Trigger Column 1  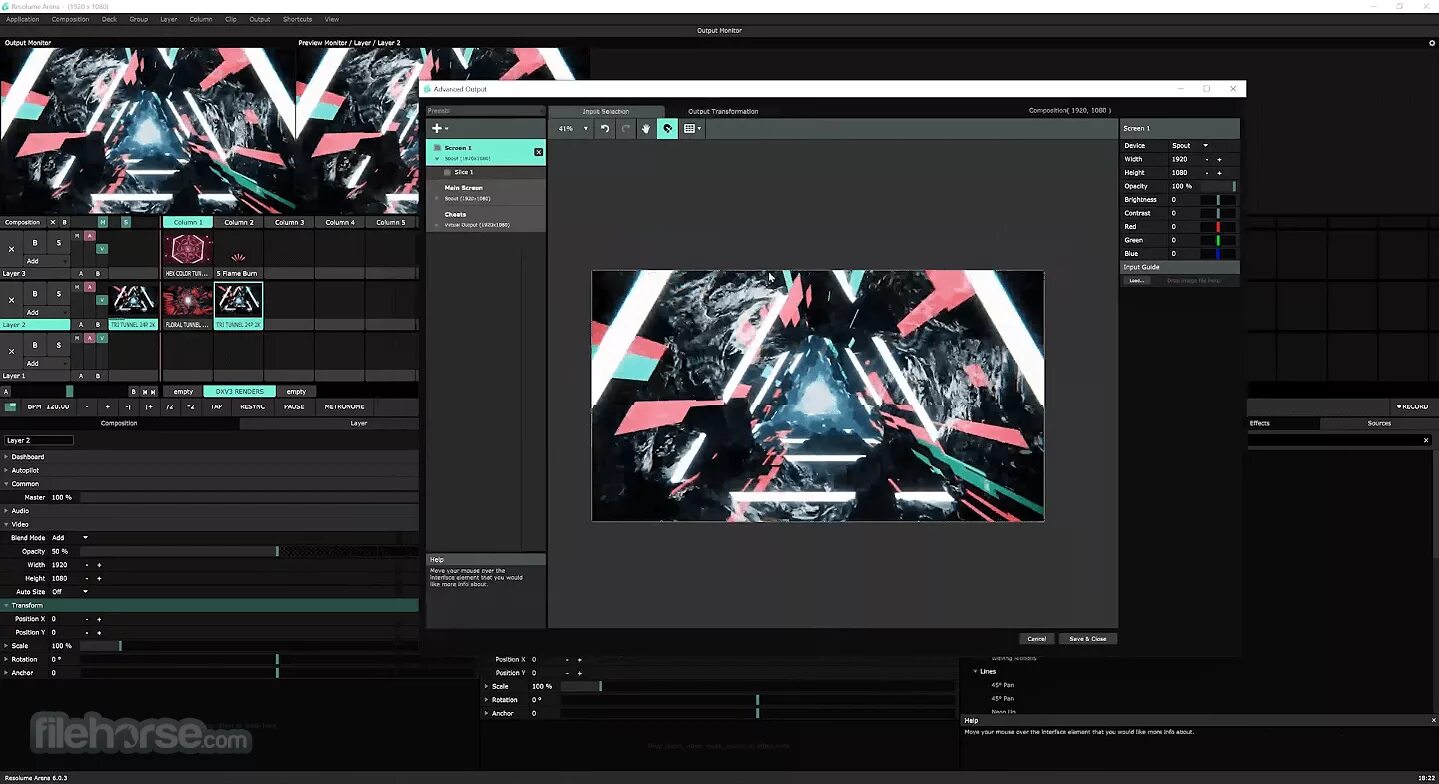[x=188, y=222]
